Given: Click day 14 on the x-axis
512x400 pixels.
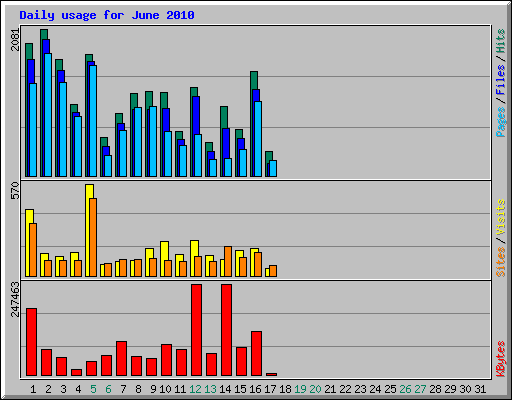Looking at the screenshot, I should pos(225,389).
